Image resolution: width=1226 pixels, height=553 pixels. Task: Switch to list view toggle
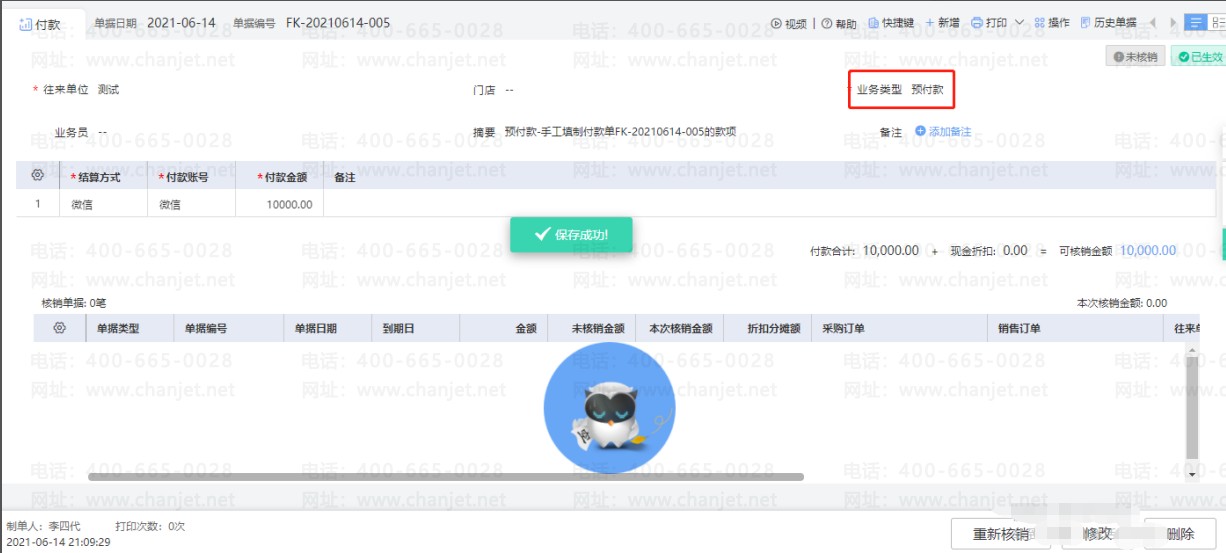(1194, 22)
